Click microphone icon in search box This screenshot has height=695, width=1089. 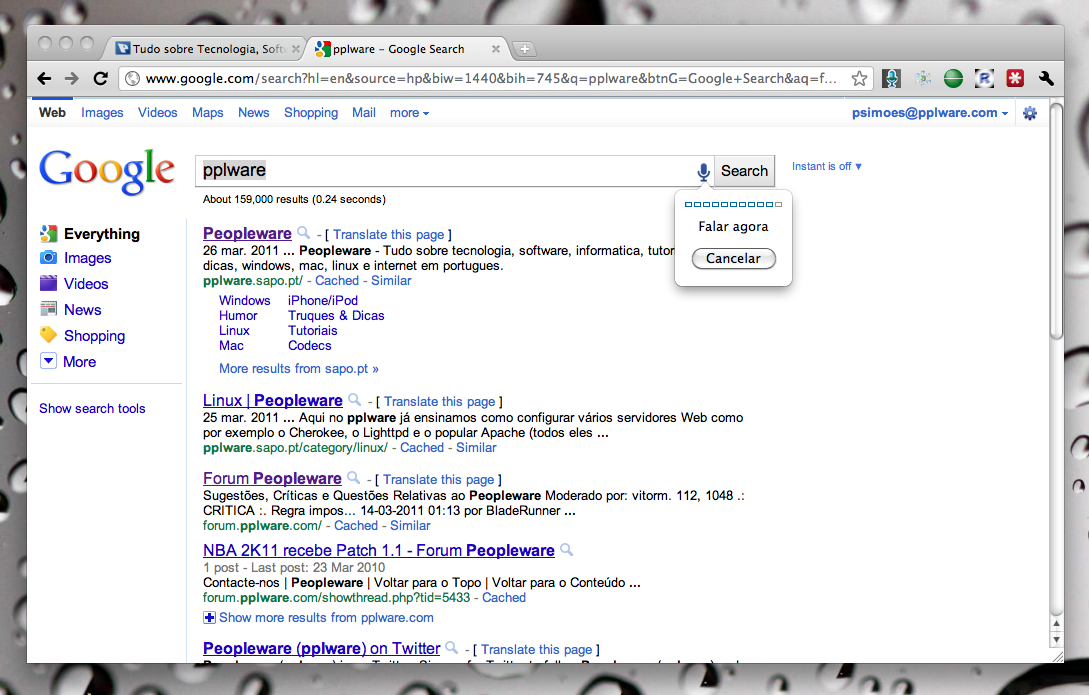click(704, 171)
